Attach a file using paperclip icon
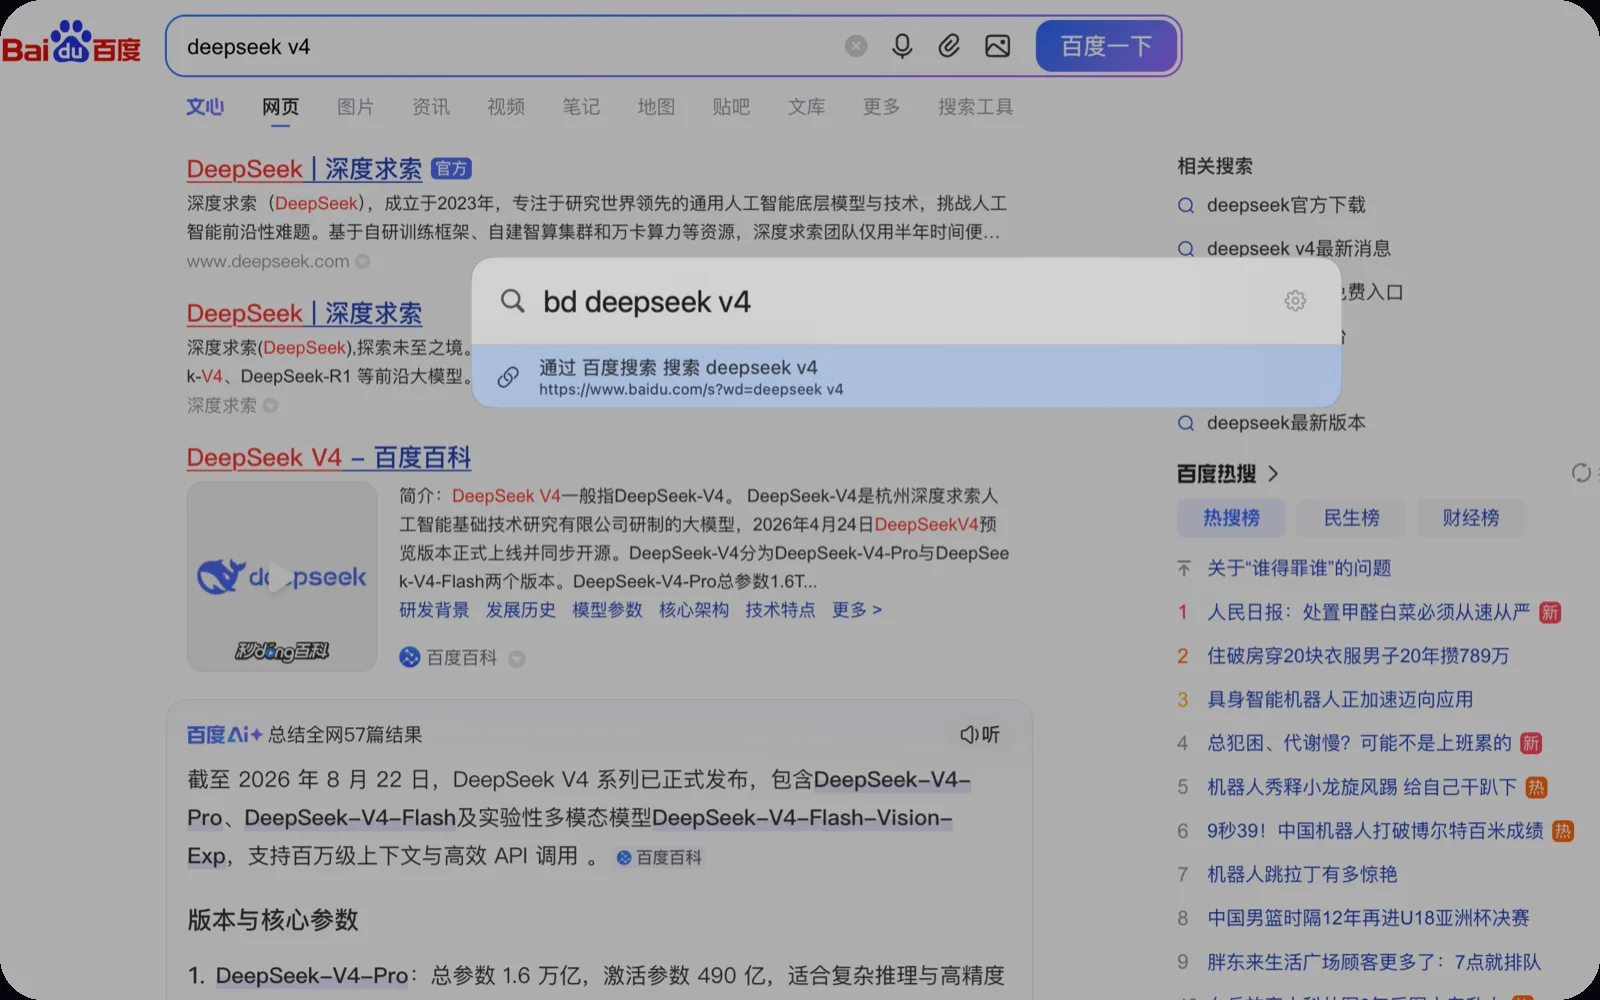1600x1000 pixels. click(x=949, y=46)
